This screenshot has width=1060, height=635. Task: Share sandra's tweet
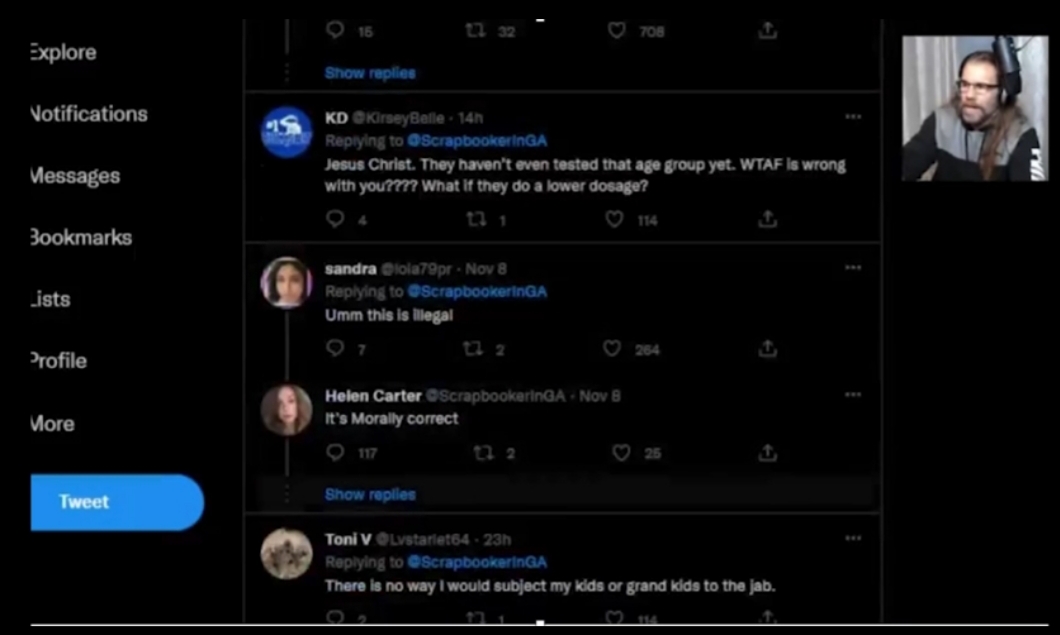767,349
